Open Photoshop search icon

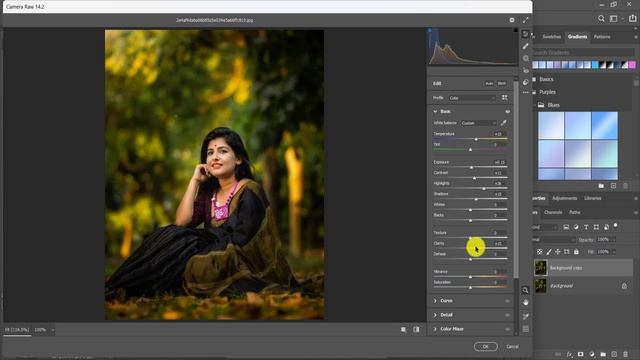click(x=601, y=18)
